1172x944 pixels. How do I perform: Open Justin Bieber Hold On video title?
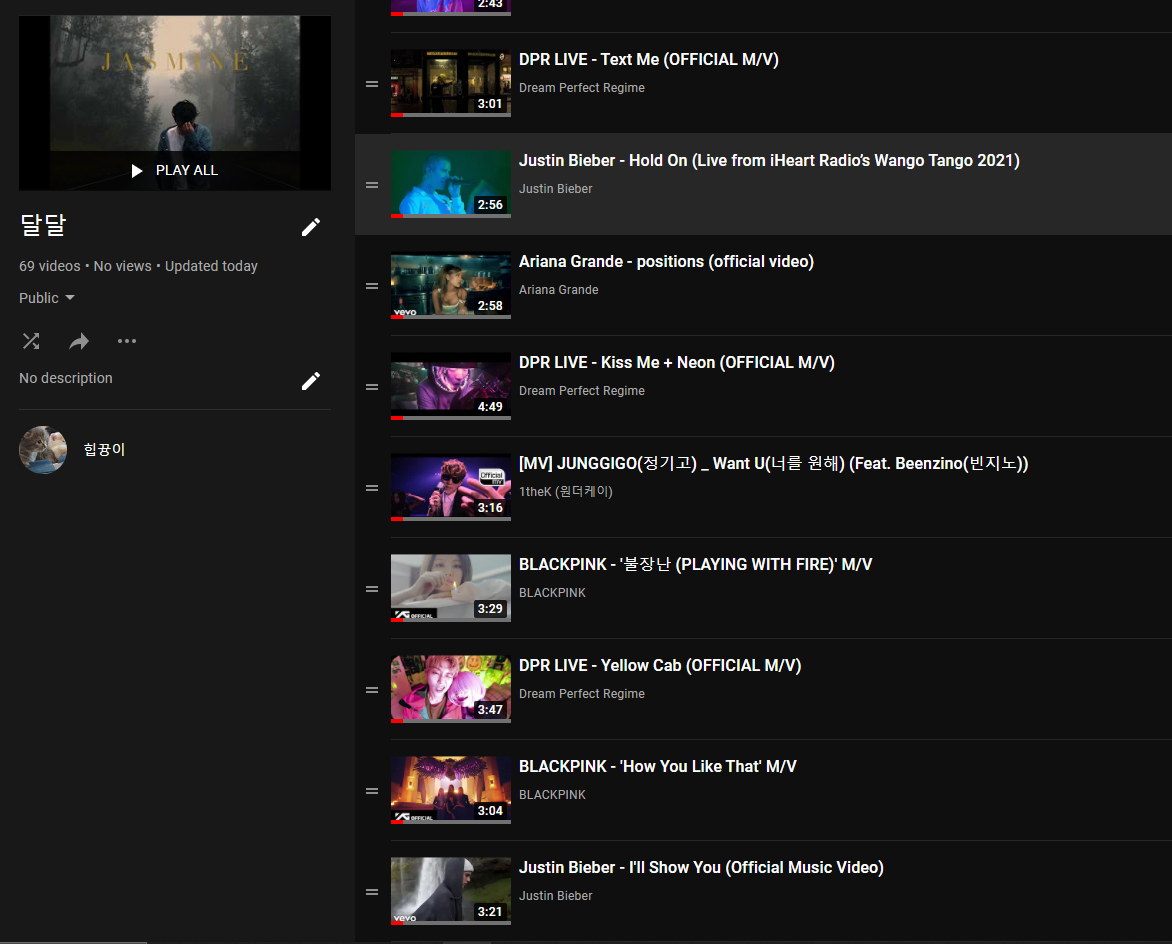pos(769,161)
